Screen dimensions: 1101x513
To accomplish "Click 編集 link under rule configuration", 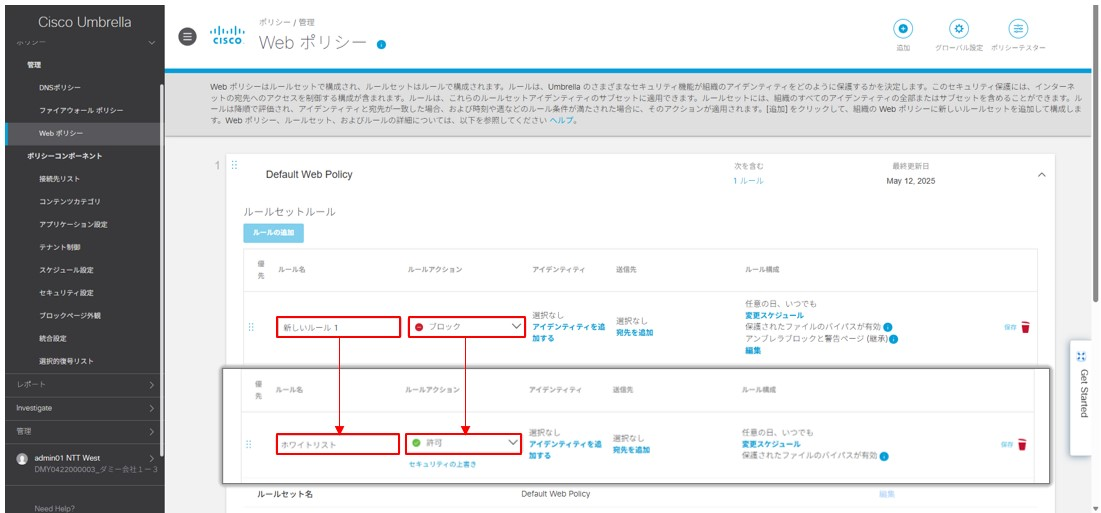I will coord(753,350).
